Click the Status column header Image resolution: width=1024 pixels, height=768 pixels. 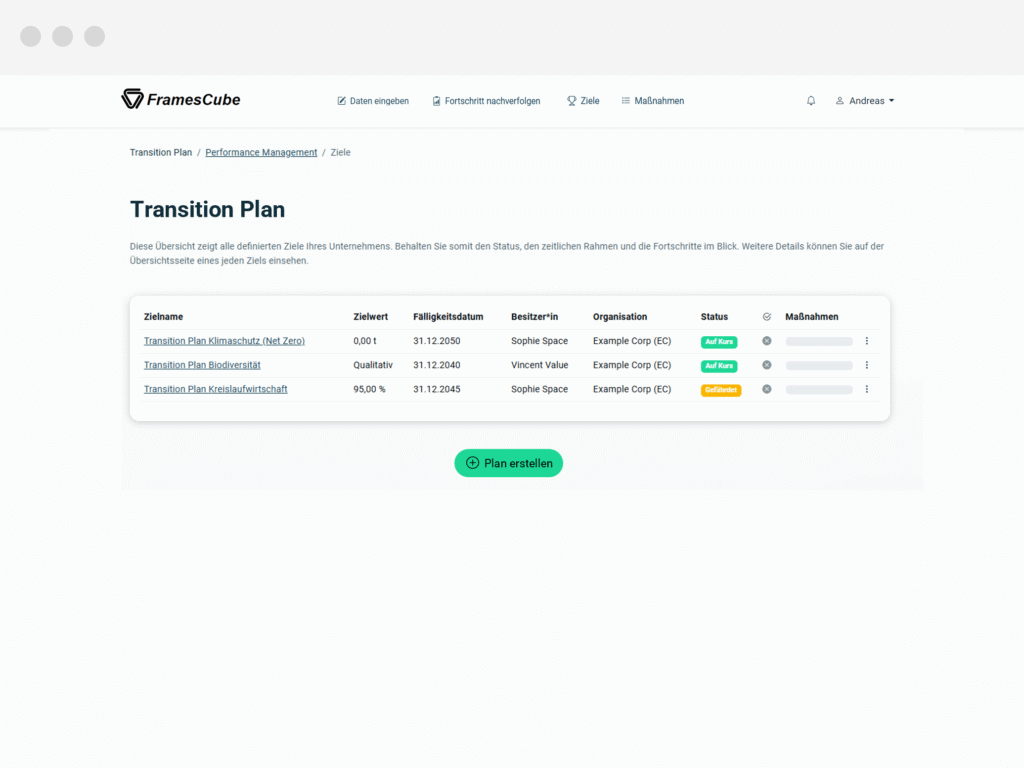714,317
